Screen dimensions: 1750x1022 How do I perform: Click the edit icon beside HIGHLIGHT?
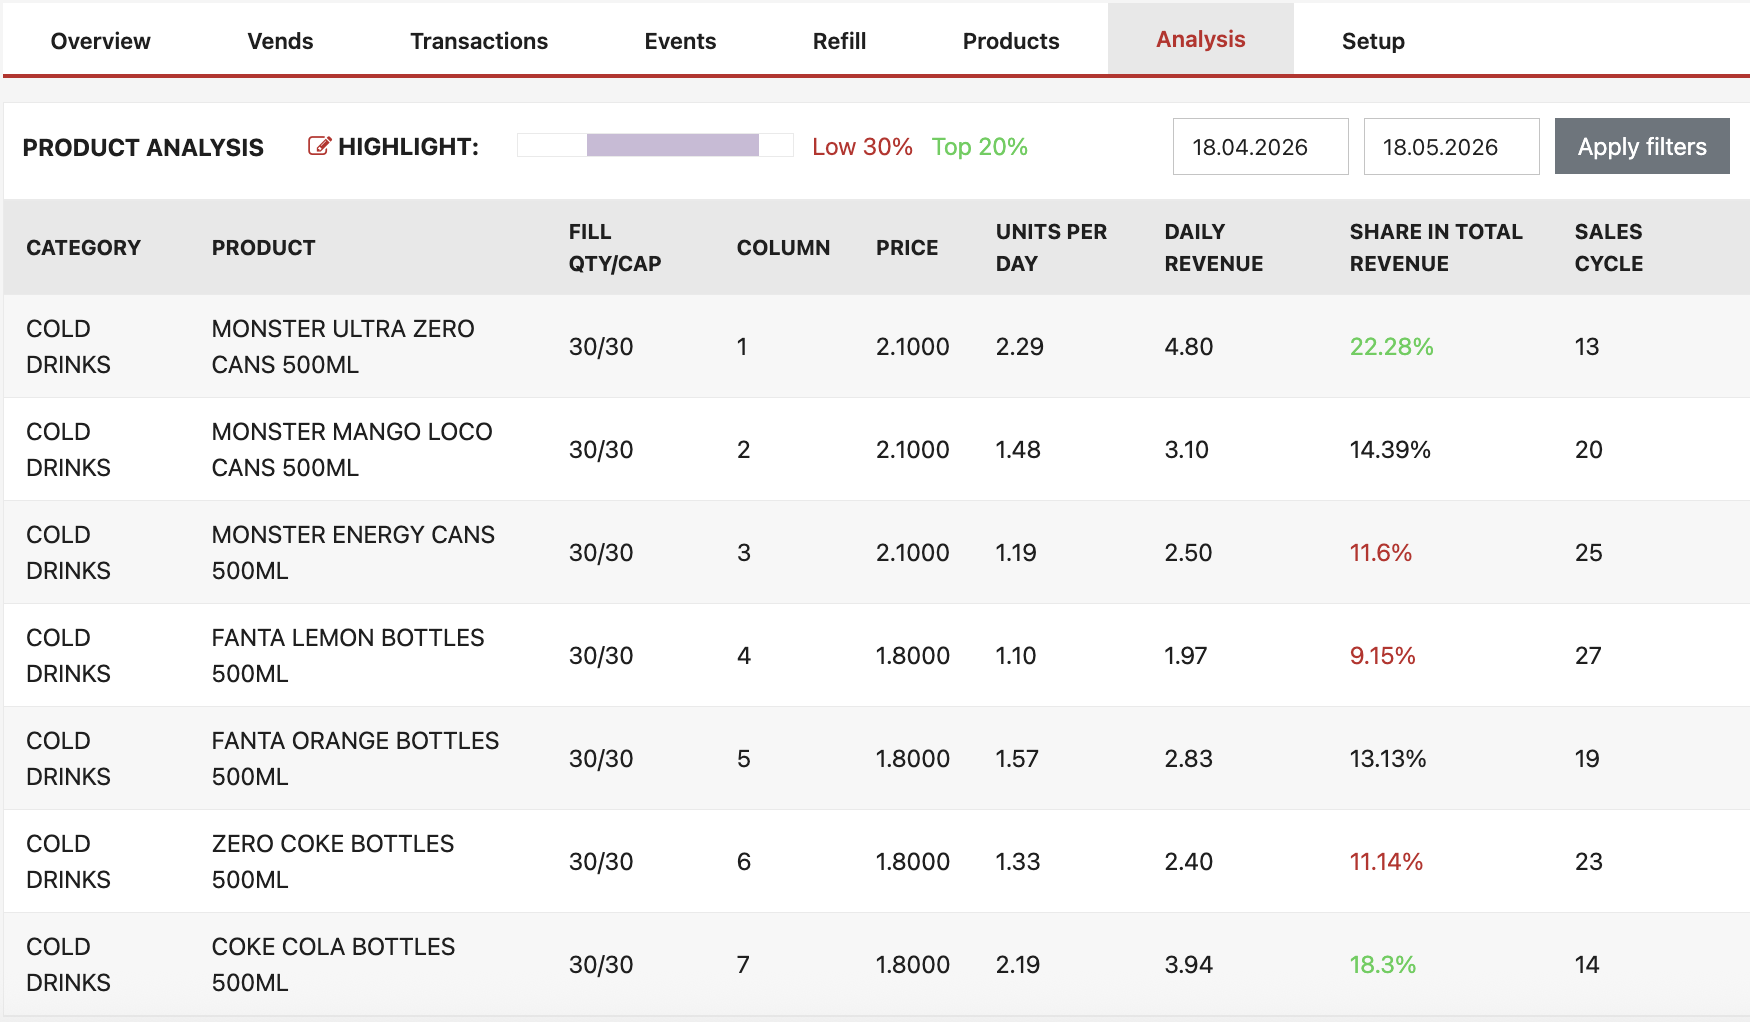(x=319, y=146)
